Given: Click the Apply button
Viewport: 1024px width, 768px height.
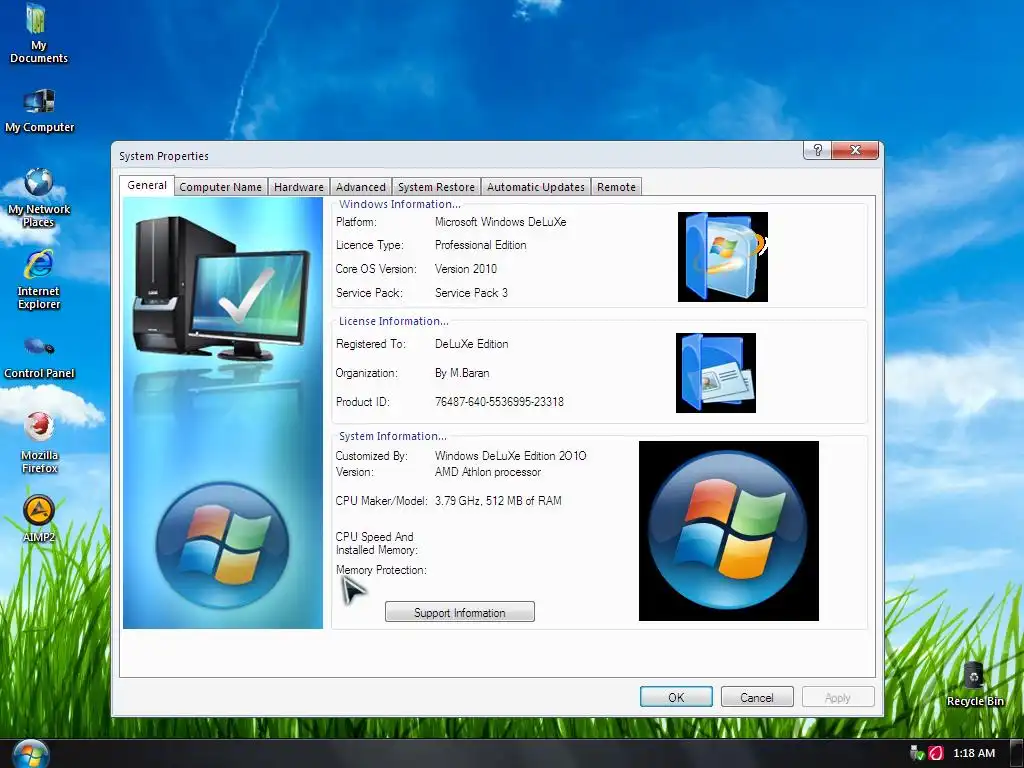Looking at the screenshot, I should pos(838,697).
